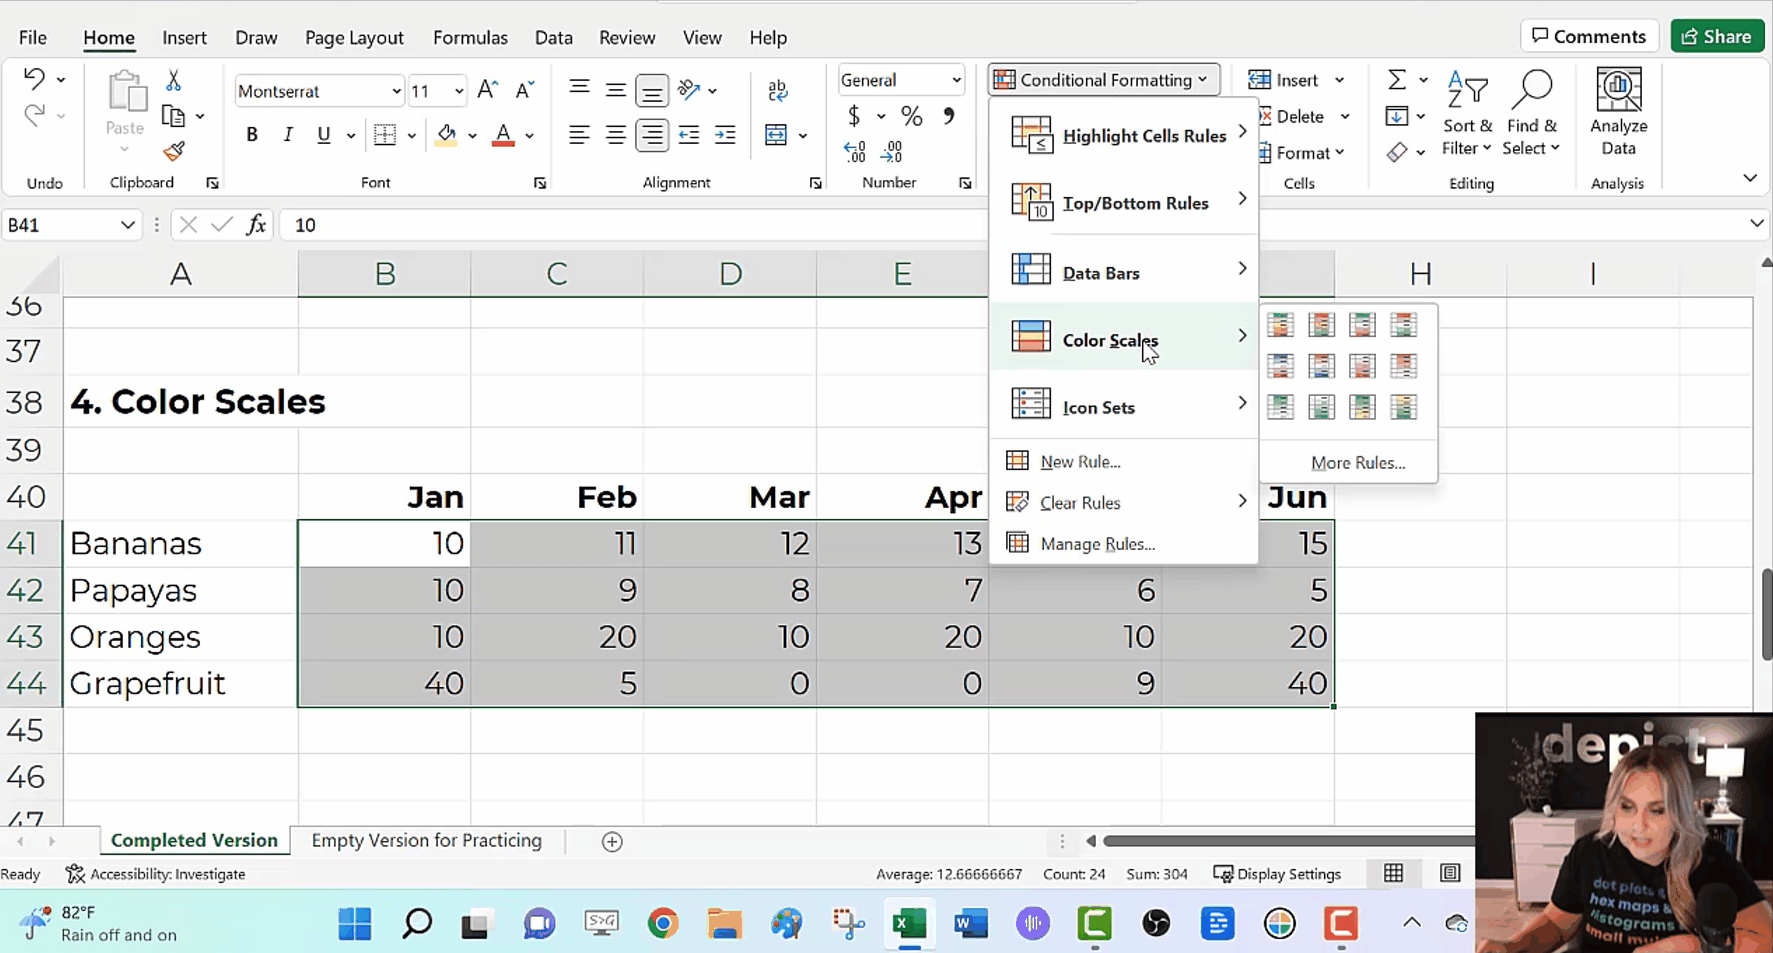
Task: Toggle Align Left
Action: (579, 135)
